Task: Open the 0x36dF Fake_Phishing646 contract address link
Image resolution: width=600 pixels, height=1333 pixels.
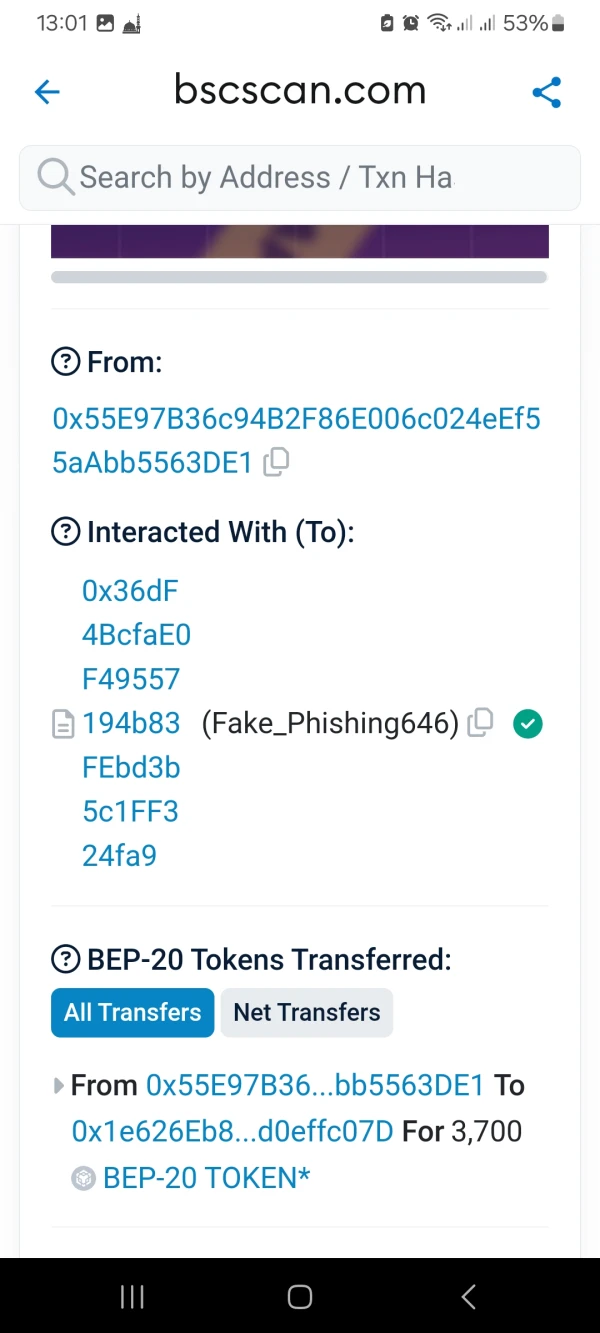Action: [131, 723]
